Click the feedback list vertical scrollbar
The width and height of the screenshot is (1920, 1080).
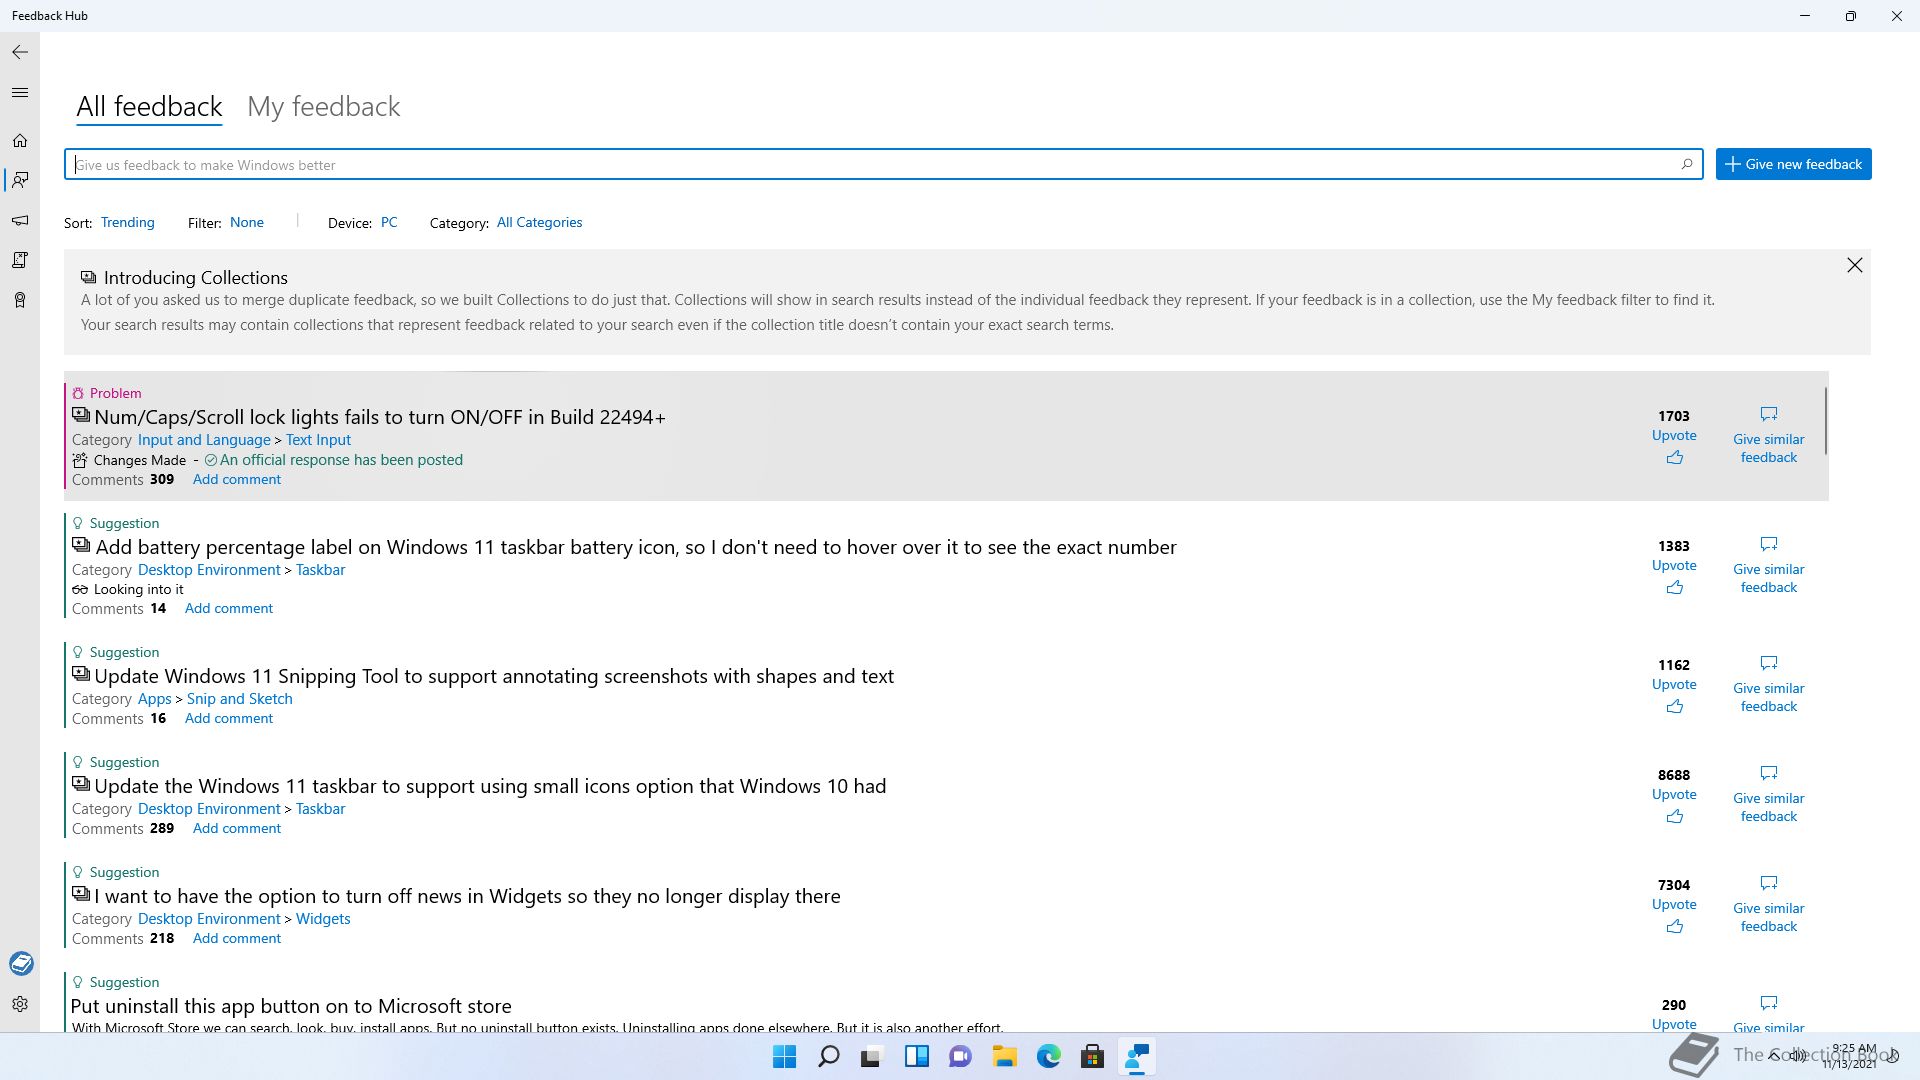tap(1826, 421)
